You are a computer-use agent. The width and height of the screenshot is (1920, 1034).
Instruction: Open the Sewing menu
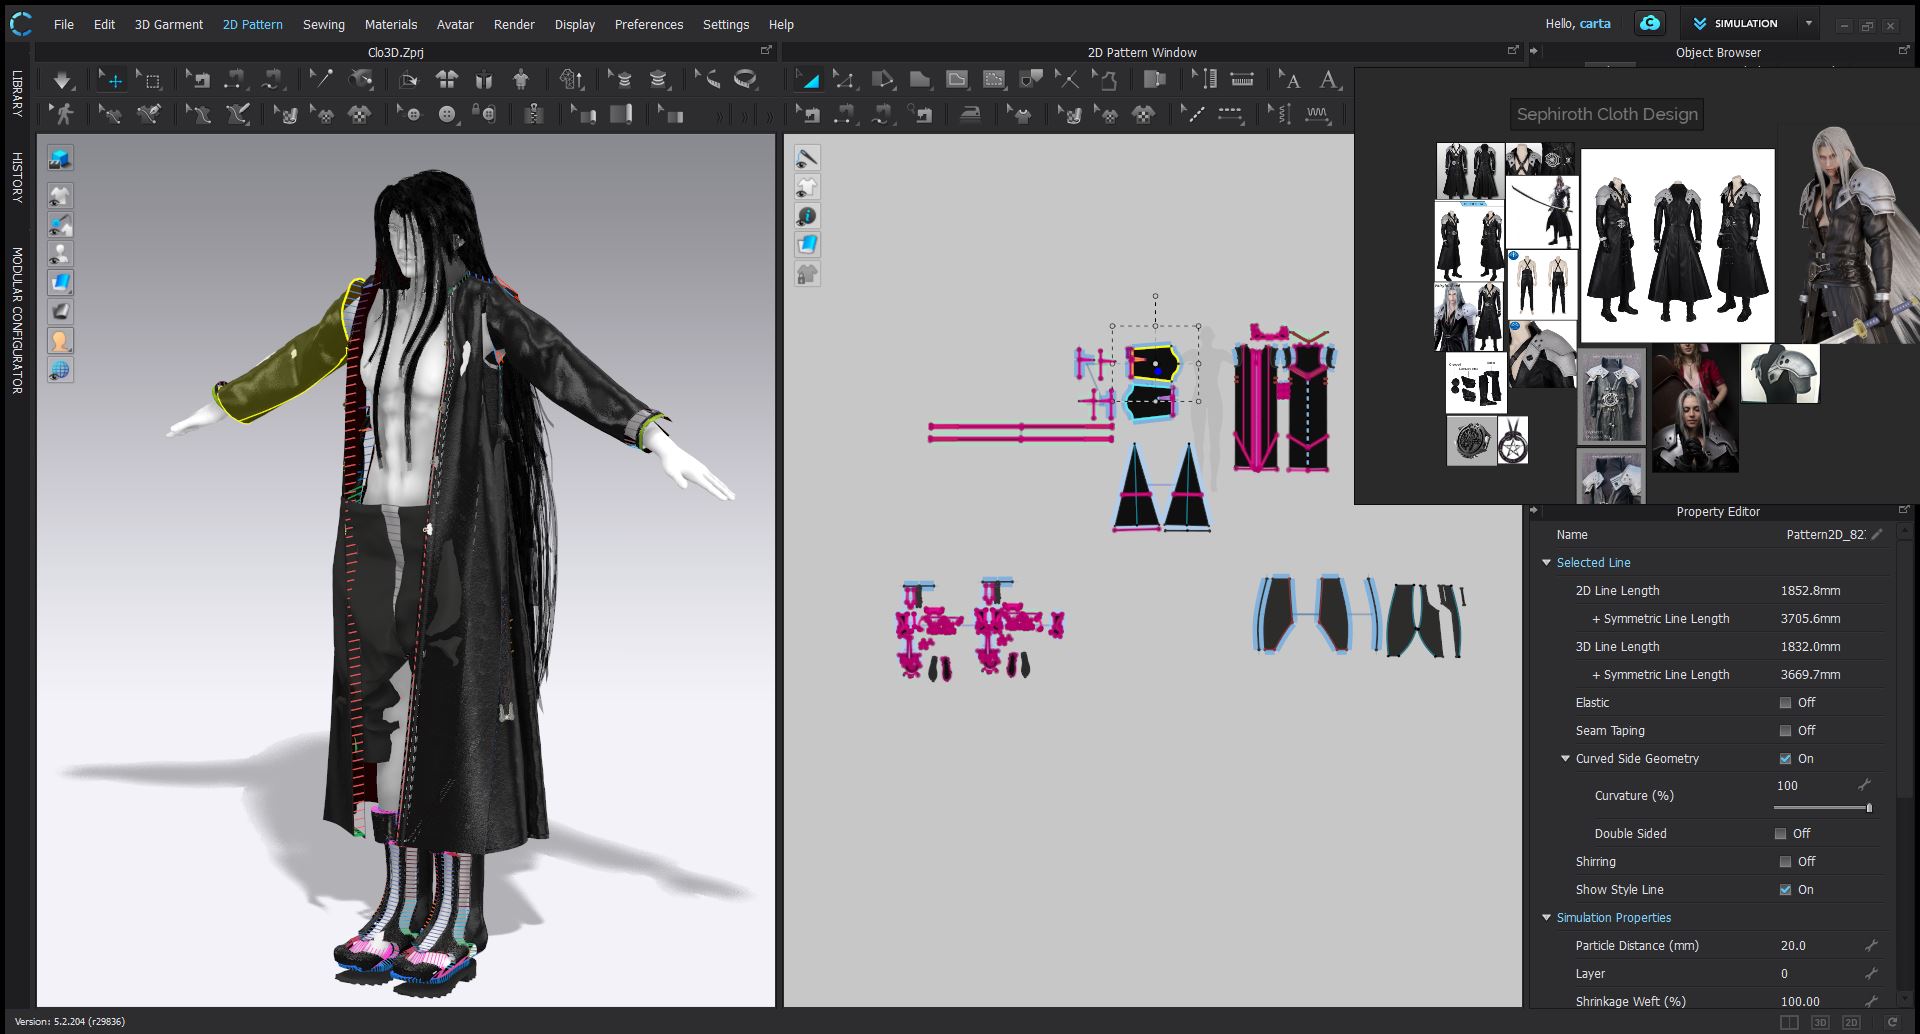[x=323, y=24]
